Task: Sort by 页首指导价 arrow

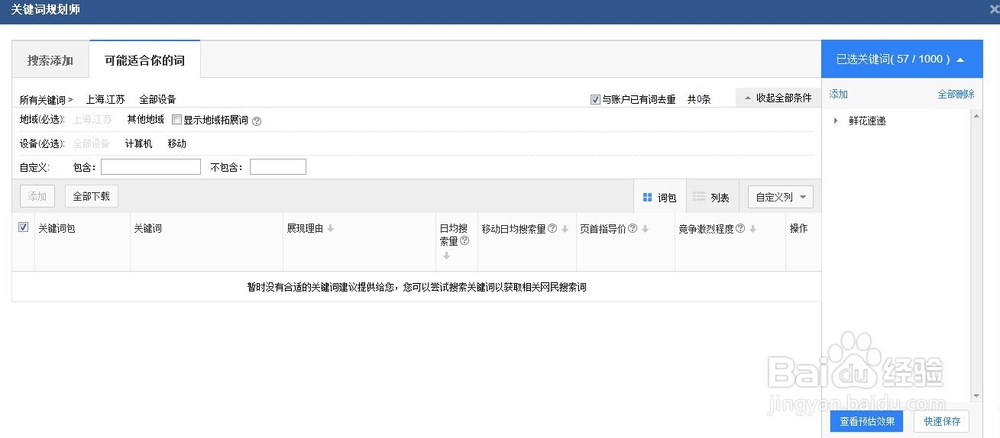Action: (x=645, y=229)
